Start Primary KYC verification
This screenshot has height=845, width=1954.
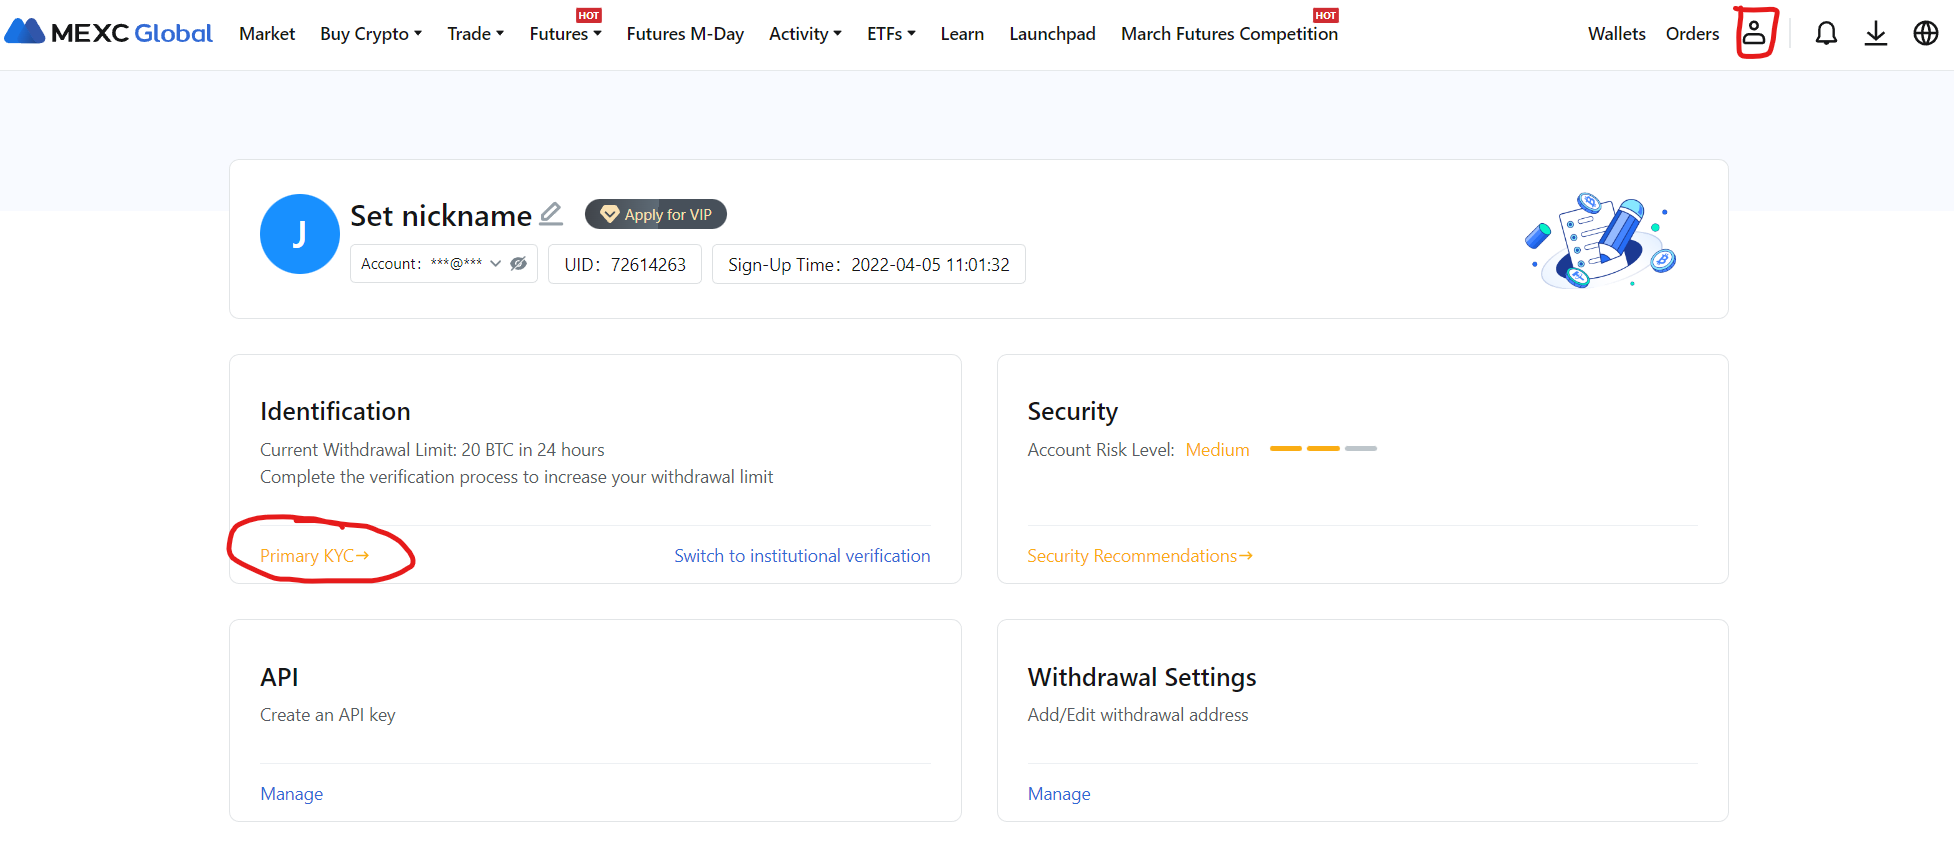coord(315,556)
